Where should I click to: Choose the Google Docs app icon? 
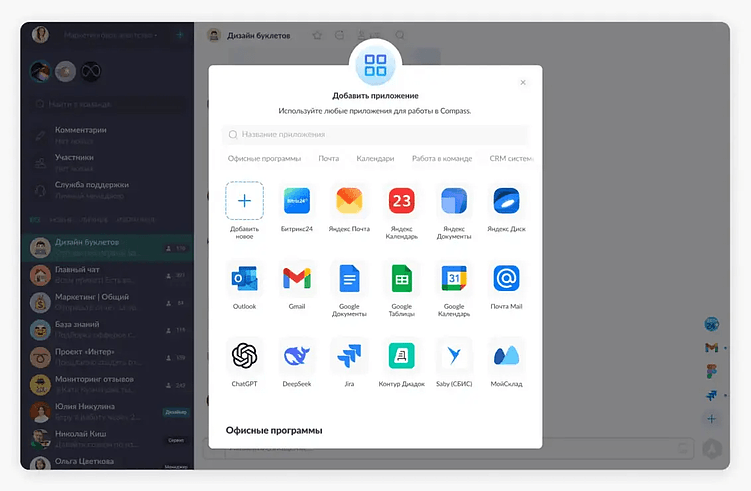tap(349, 278)
